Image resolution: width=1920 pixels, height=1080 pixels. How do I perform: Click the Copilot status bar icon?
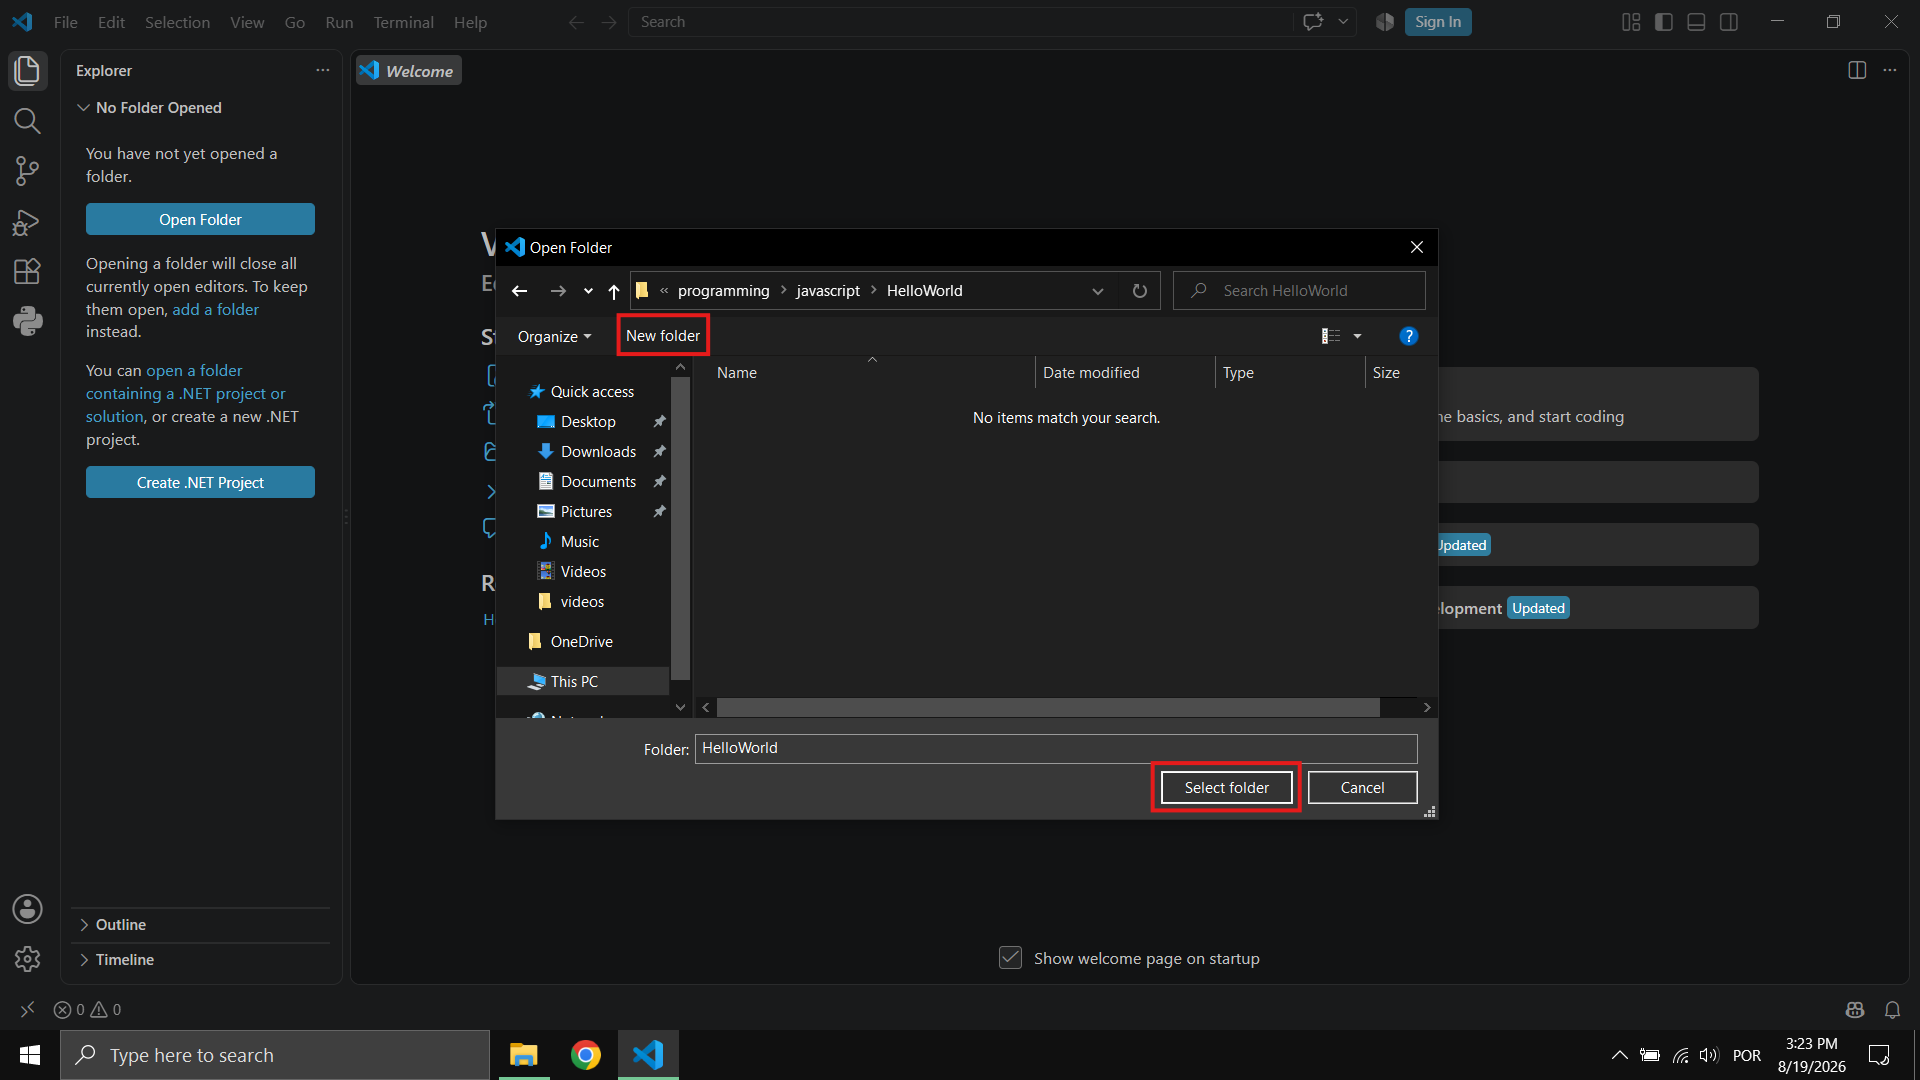pos(1855,1010)
